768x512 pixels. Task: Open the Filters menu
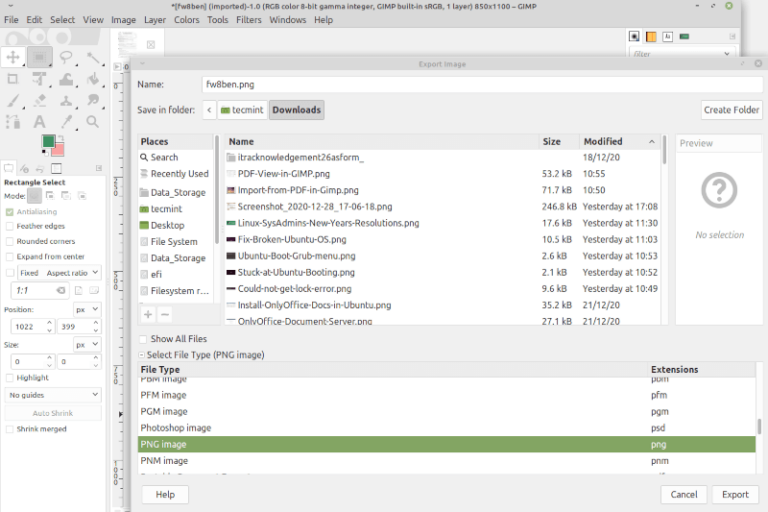(x=248, y=20)
